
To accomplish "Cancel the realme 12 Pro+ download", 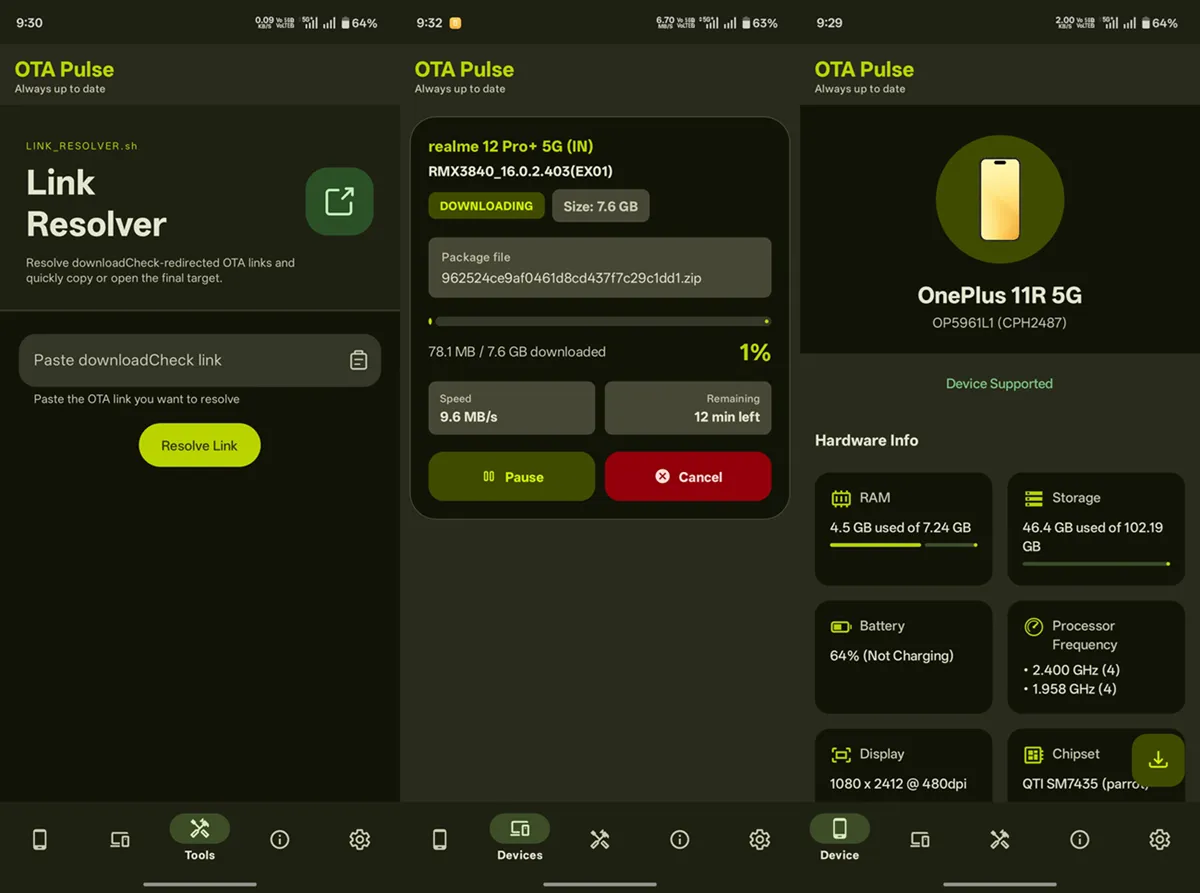I will pos(688,476).
